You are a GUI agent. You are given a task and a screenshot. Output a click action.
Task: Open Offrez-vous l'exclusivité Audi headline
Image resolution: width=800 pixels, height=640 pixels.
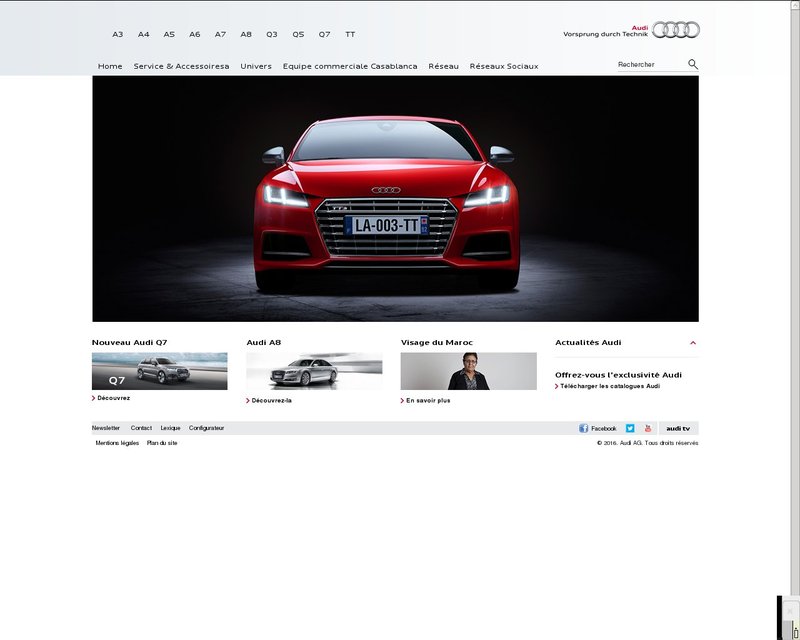(x=618, y=375)
